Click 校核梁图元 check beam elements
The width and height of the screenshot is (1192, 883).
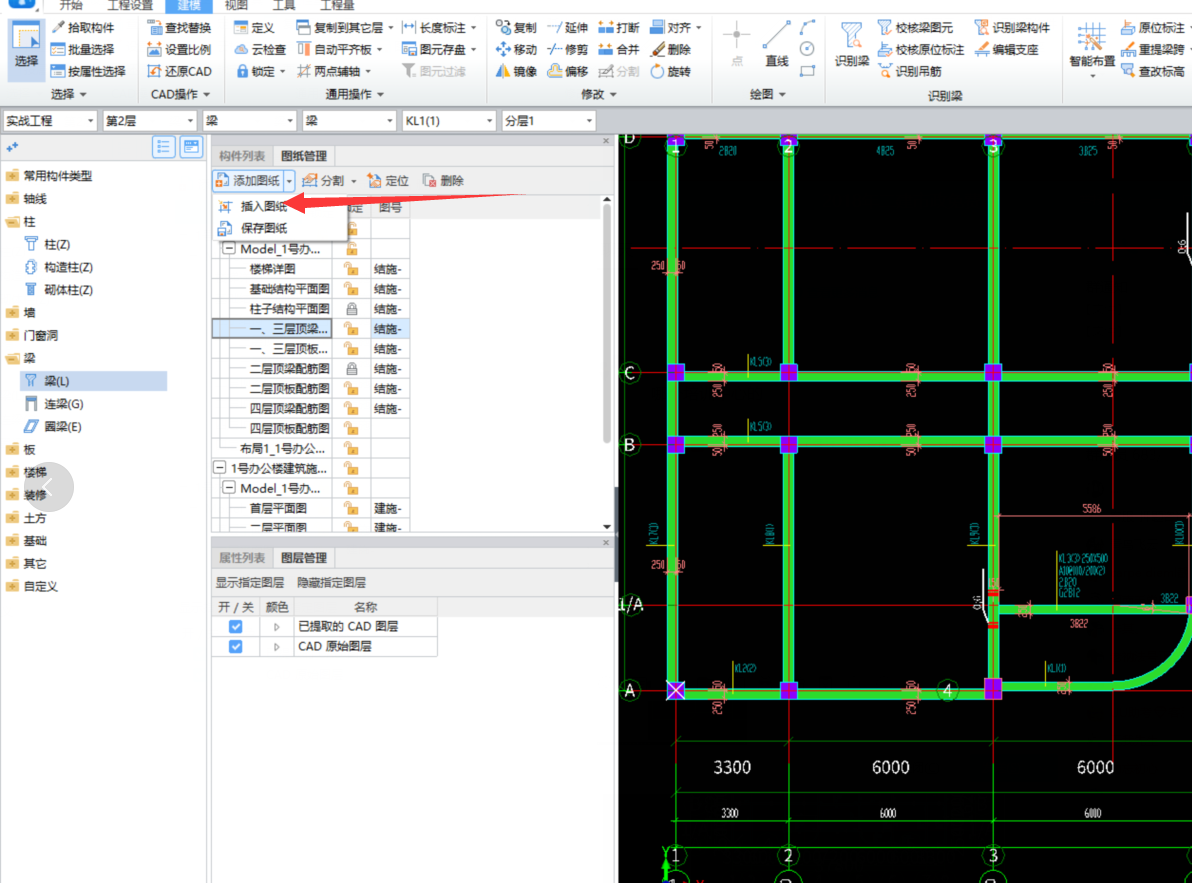[915, 27]
